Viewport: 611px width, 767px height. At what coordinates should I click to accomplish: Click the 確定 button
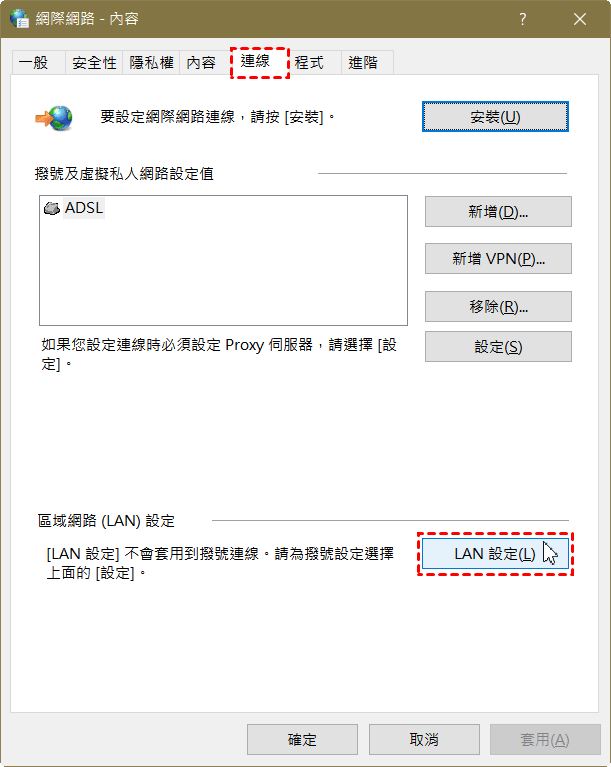point(302,740)
